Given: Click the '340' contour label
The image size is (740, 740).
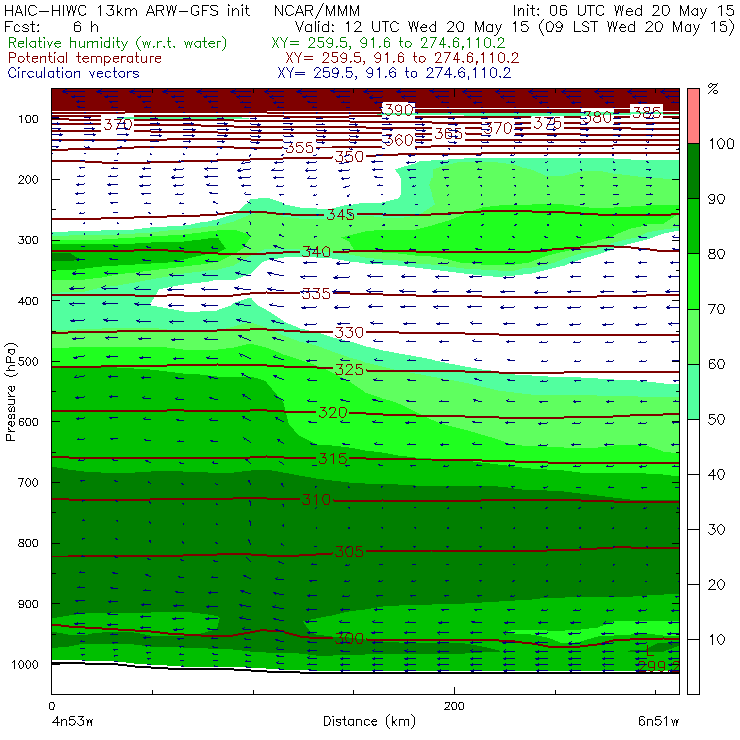Looking at the screenshot, I should [x=317, y=252].
